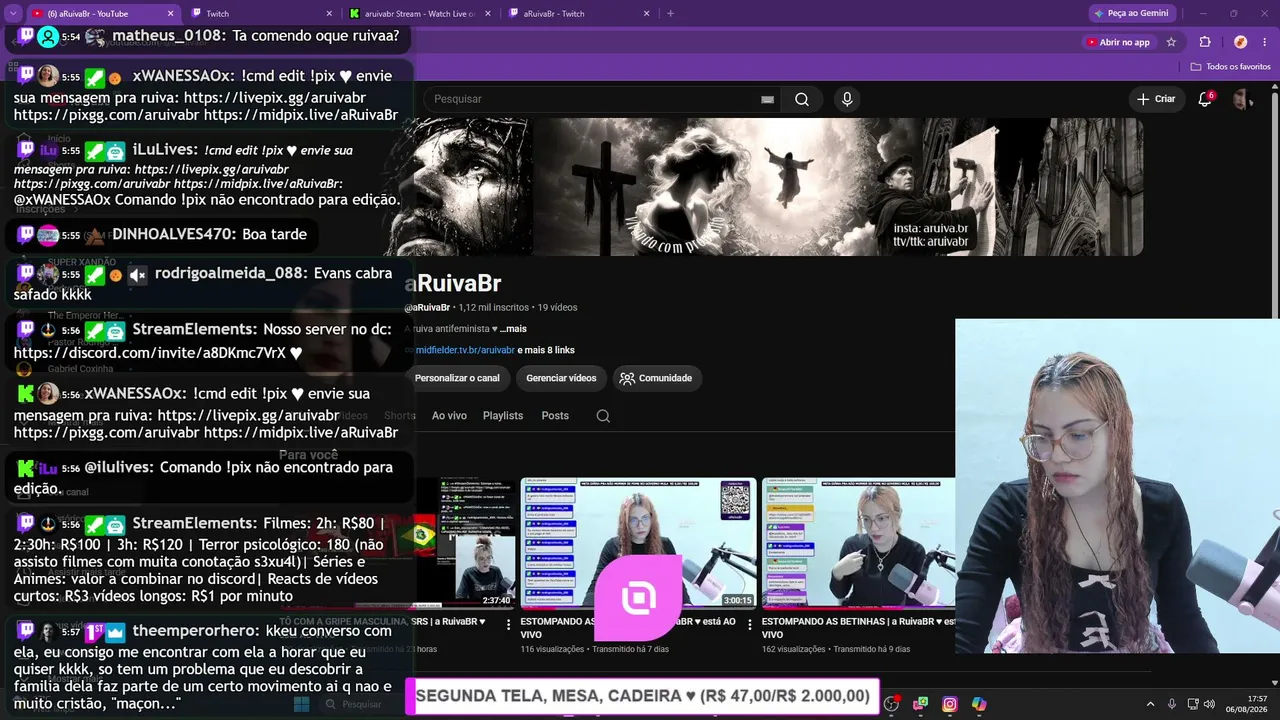
Task: Open the Posts channel tab
Action: 555,416
